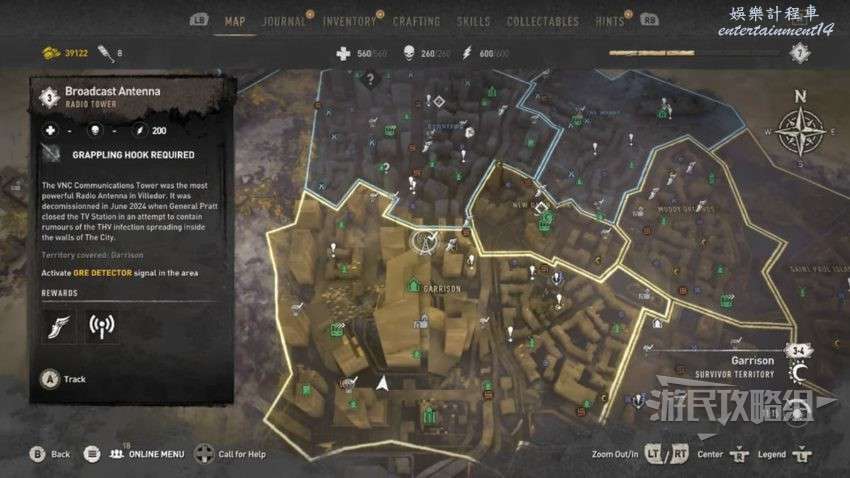The height and width of the screenshot is (478, 850).
Task: Select the winged boot reward icon
Action: [59, 326]
